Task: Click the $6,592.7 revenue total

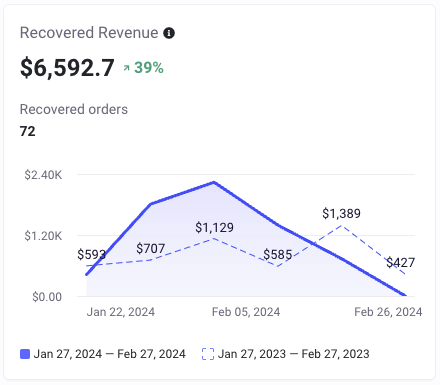Action: pyautogui.click(x=67, y=68)
